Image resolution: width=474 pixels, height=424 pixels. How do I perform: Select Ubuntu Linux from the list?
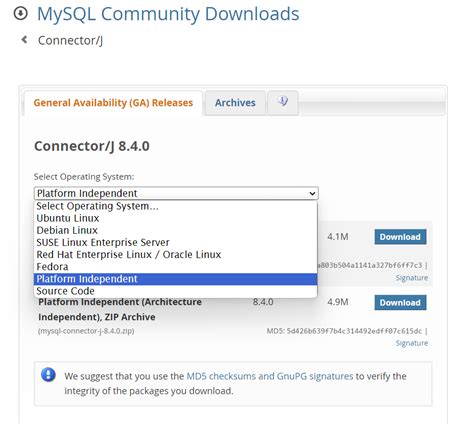click(175, 218)
